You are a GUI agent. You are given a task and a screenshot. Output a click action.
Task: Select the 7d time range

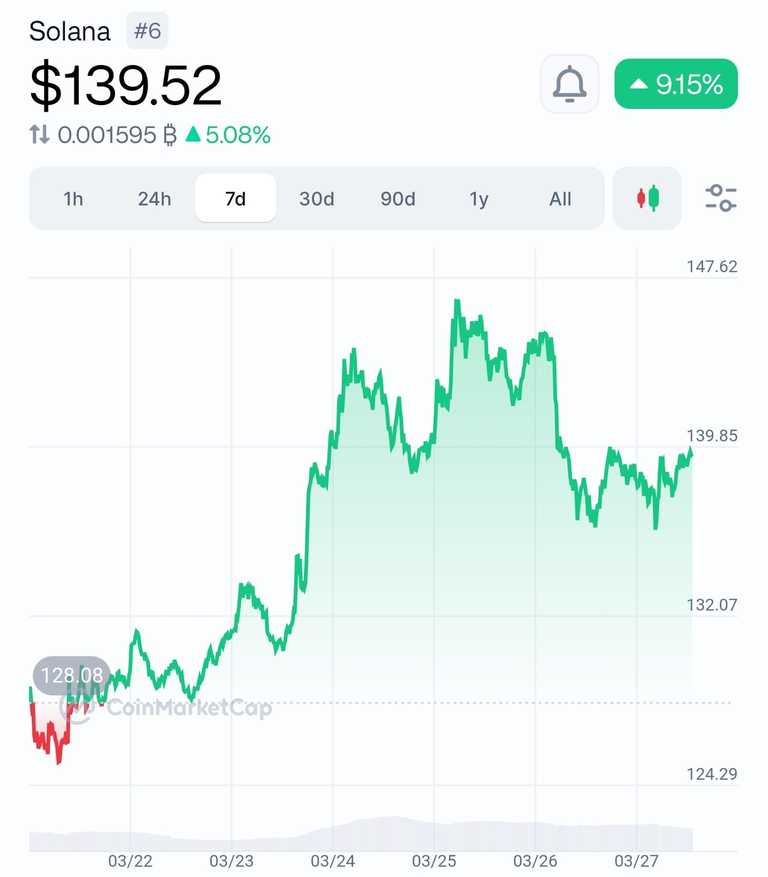(x=235, y=199)
